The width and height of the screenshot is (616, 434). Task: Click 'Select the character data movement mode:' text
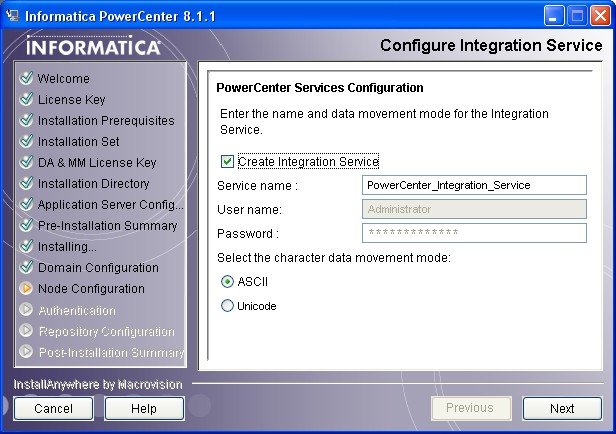point(334,258)
